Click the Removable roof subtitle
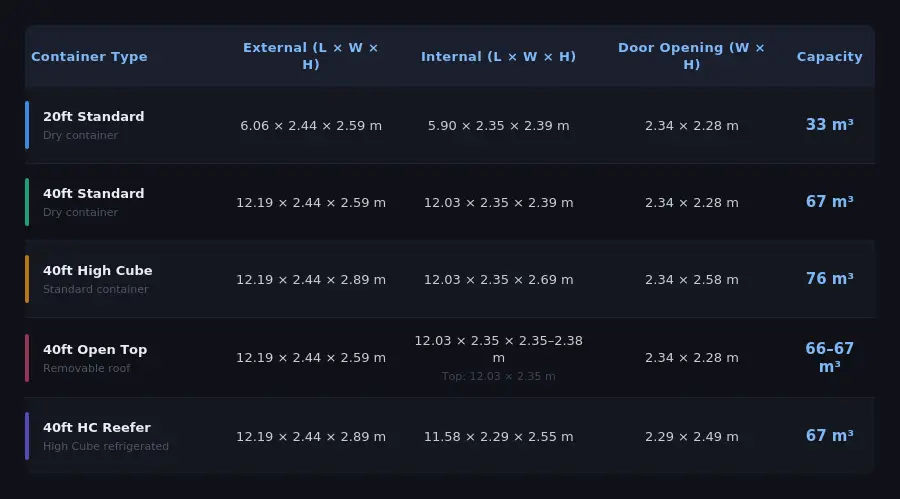The width and height of the screenshot is (900, 499). coord(86,369)
